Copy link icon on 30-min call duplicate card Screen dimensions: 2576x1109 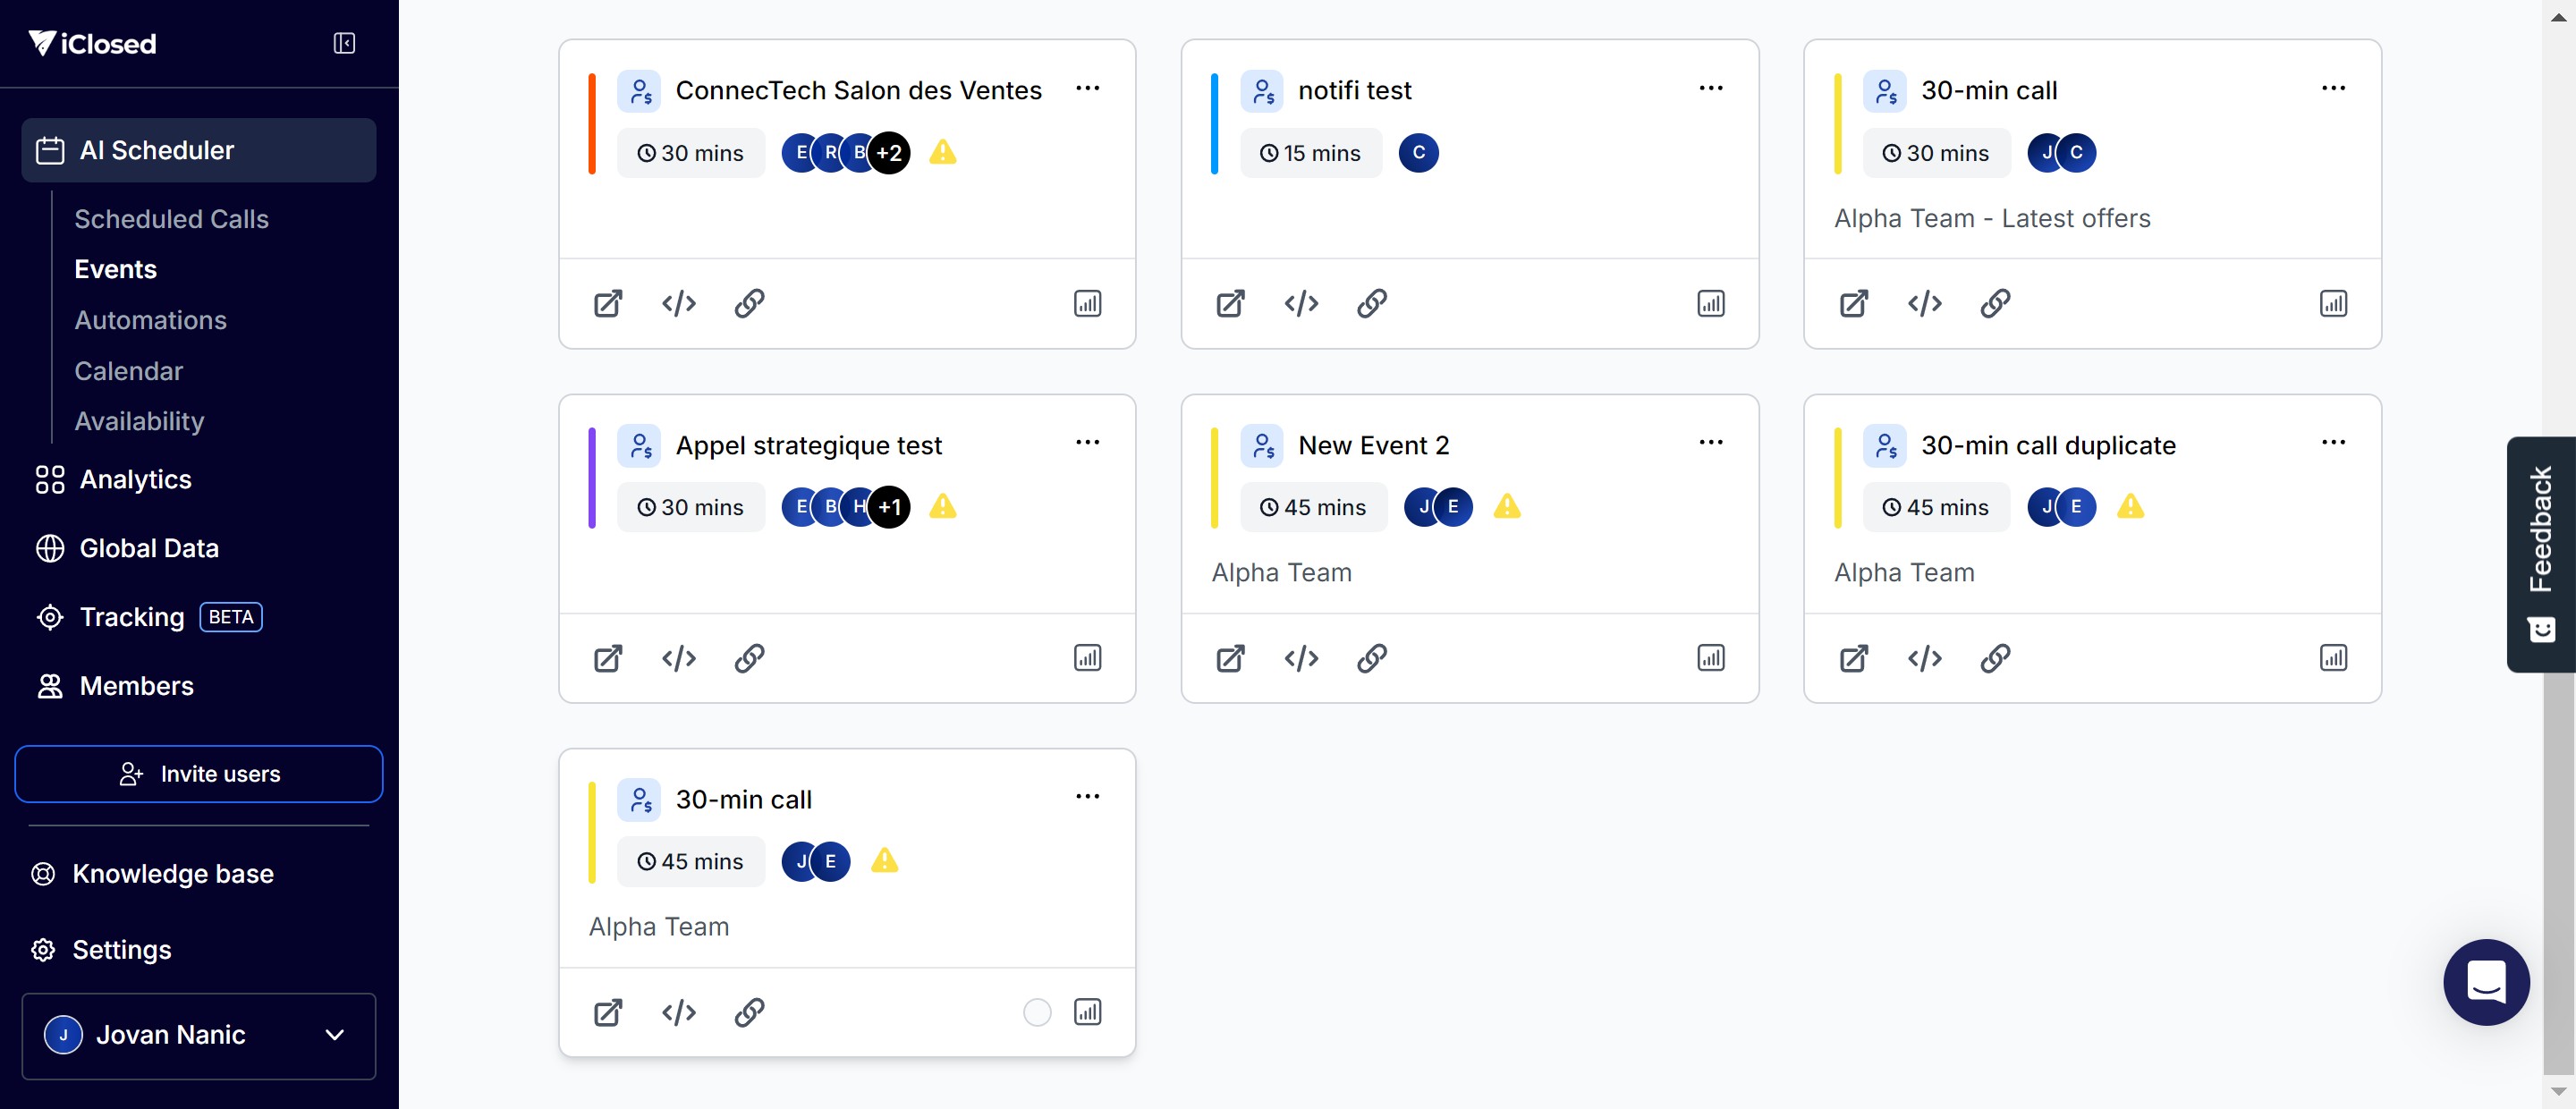1995,658
